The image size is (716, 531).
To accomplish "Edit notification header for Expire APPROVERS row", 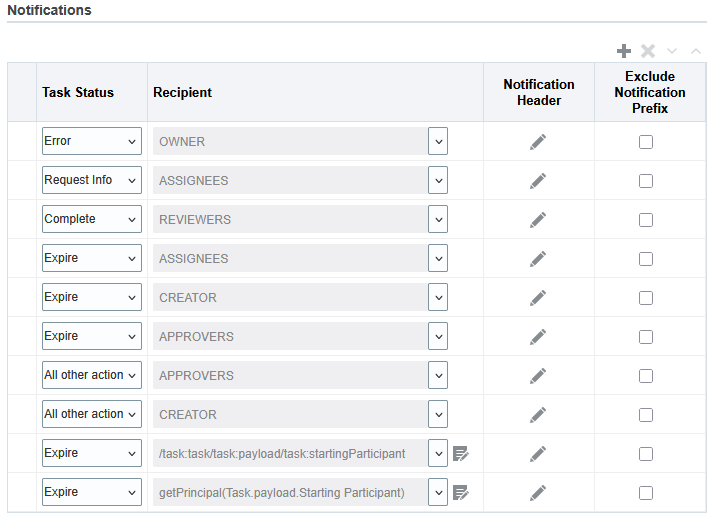I will [x=538, y=337].
